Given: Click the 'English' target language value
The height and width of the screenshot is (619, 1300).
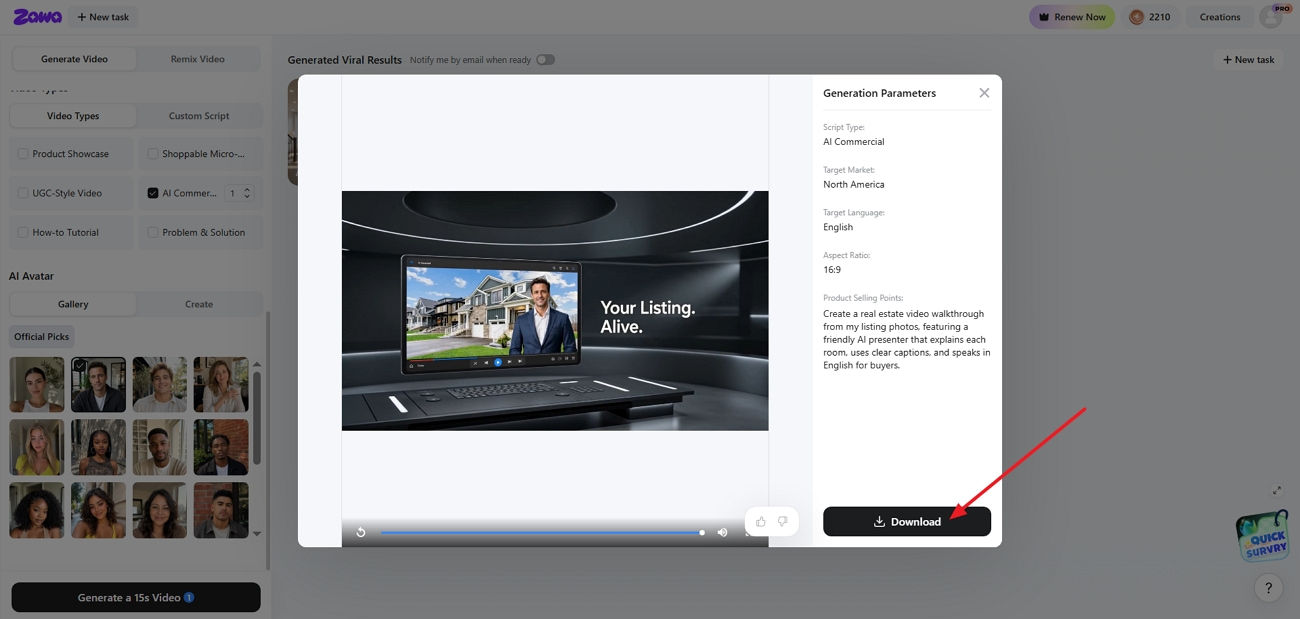Looking at the screenshot, I should point(838,227).
